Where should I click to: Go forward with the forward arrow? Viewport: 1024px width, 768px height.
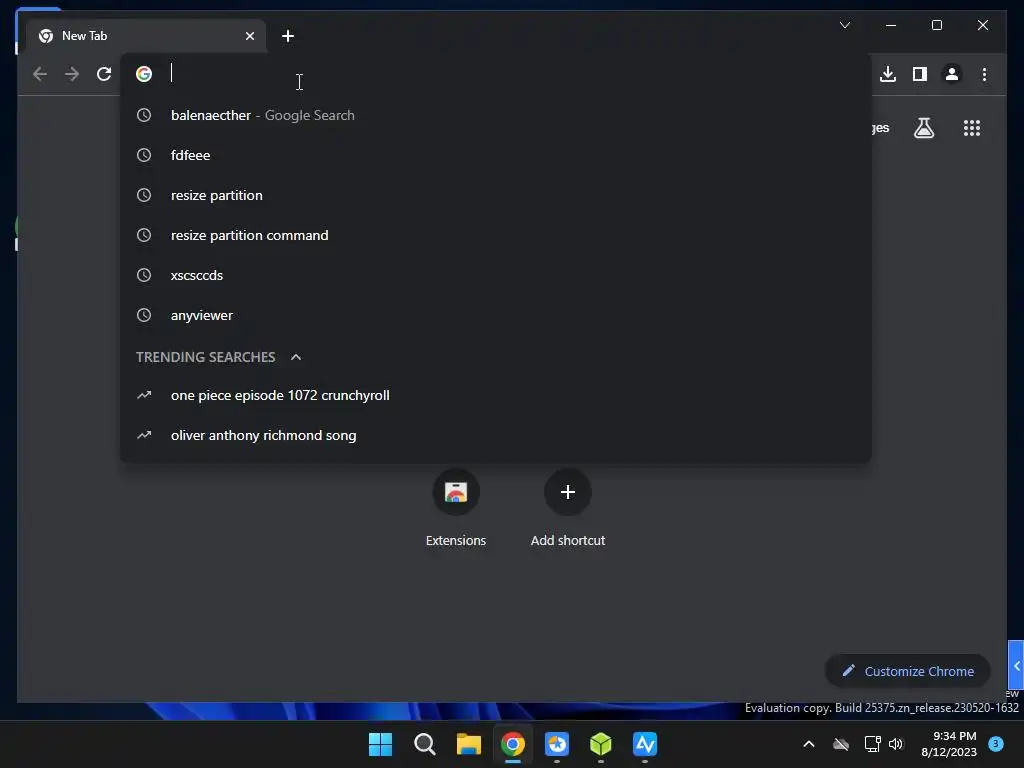[x=72, y=74]
